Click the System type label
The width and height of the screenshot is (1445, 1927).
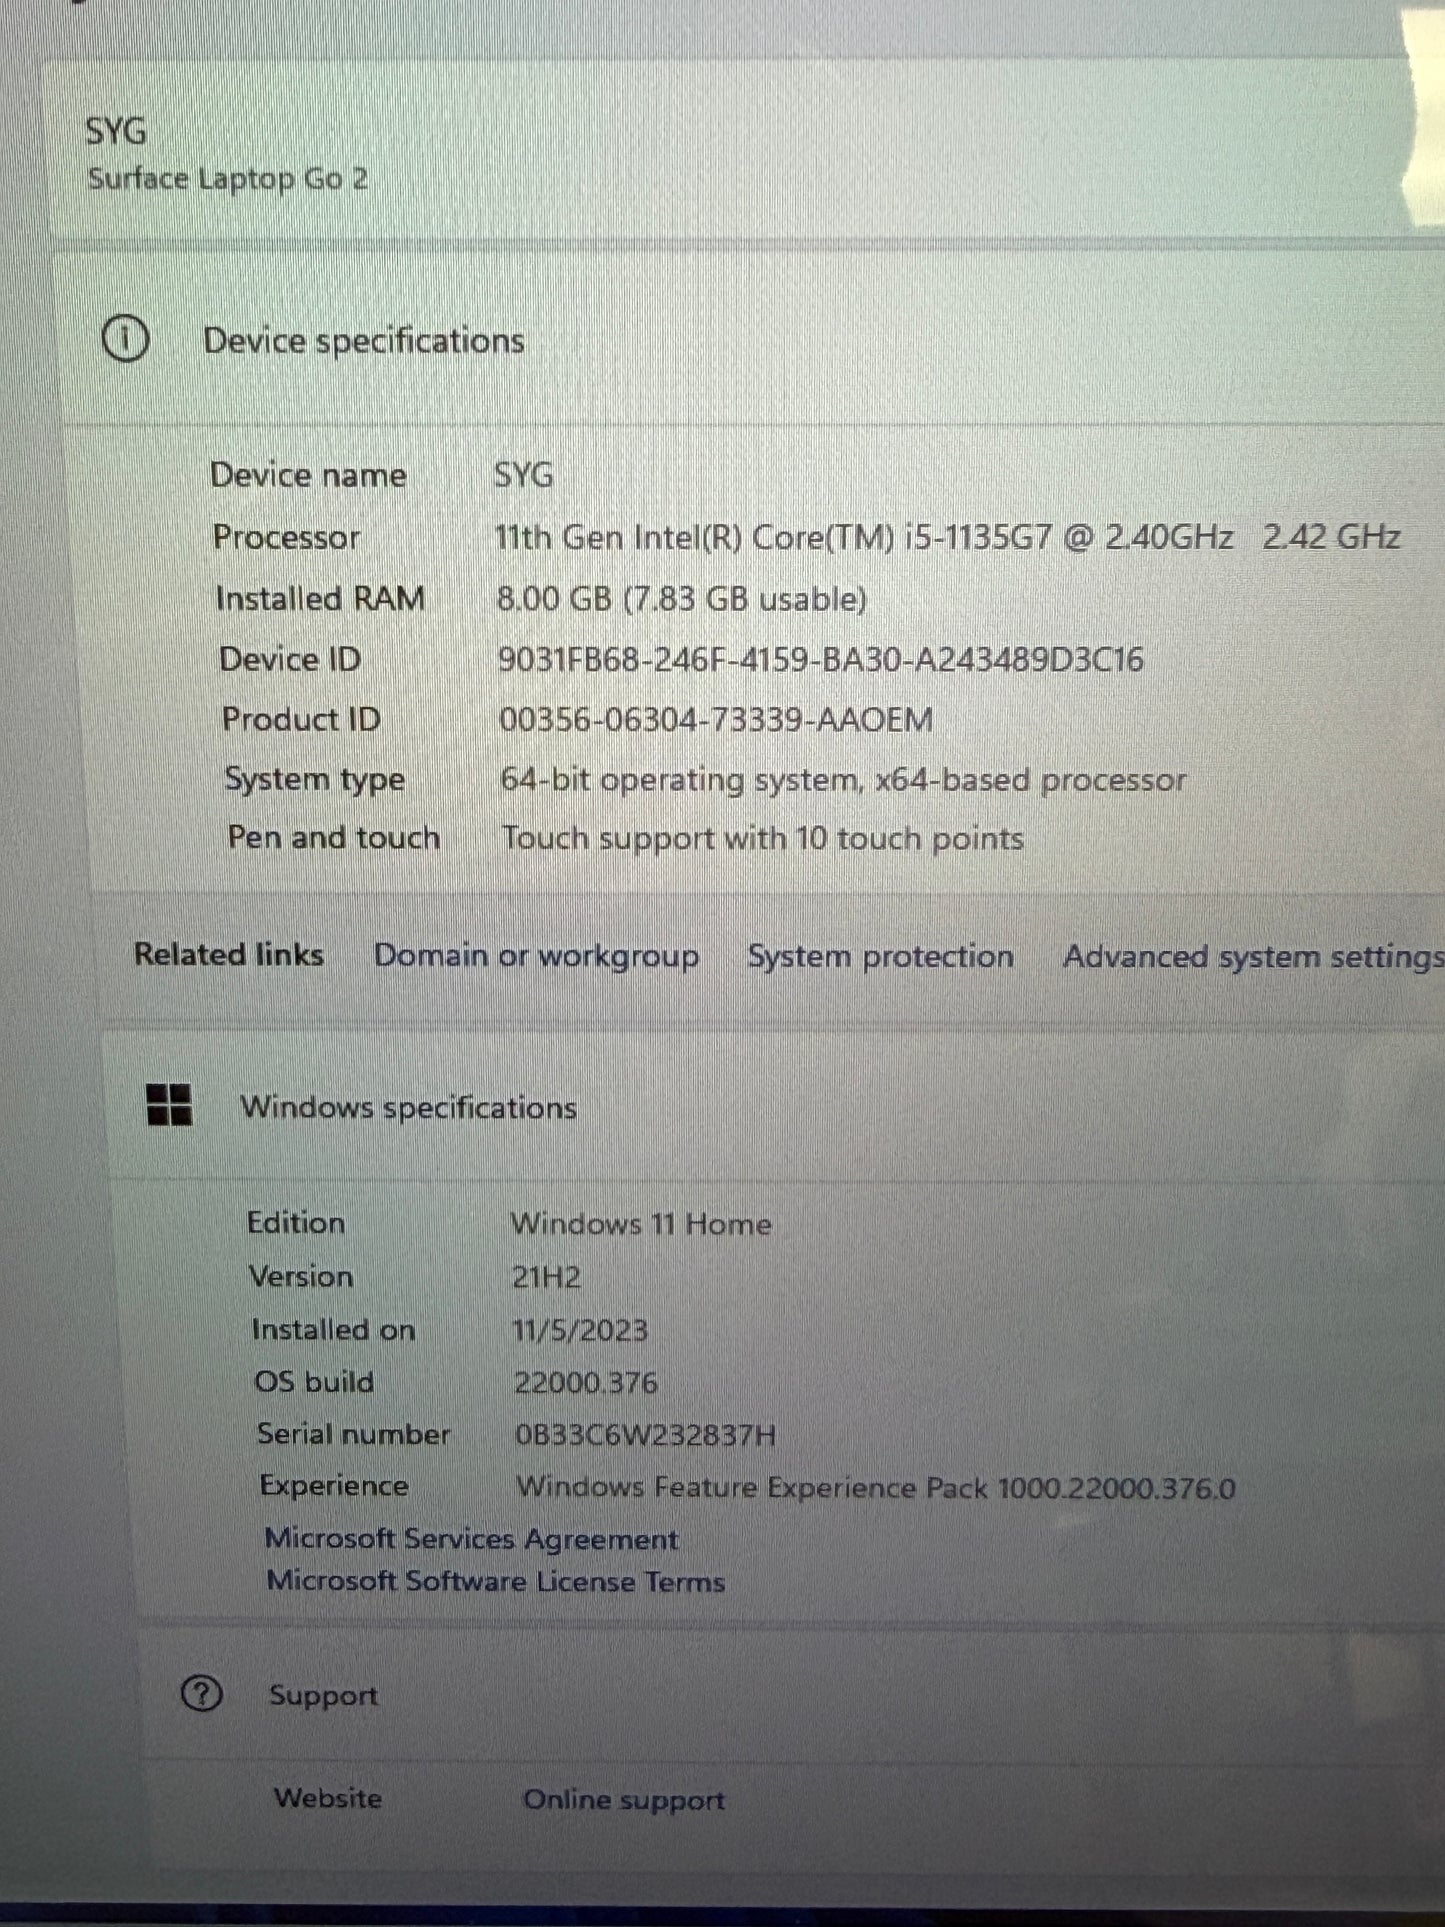[315, 779]
